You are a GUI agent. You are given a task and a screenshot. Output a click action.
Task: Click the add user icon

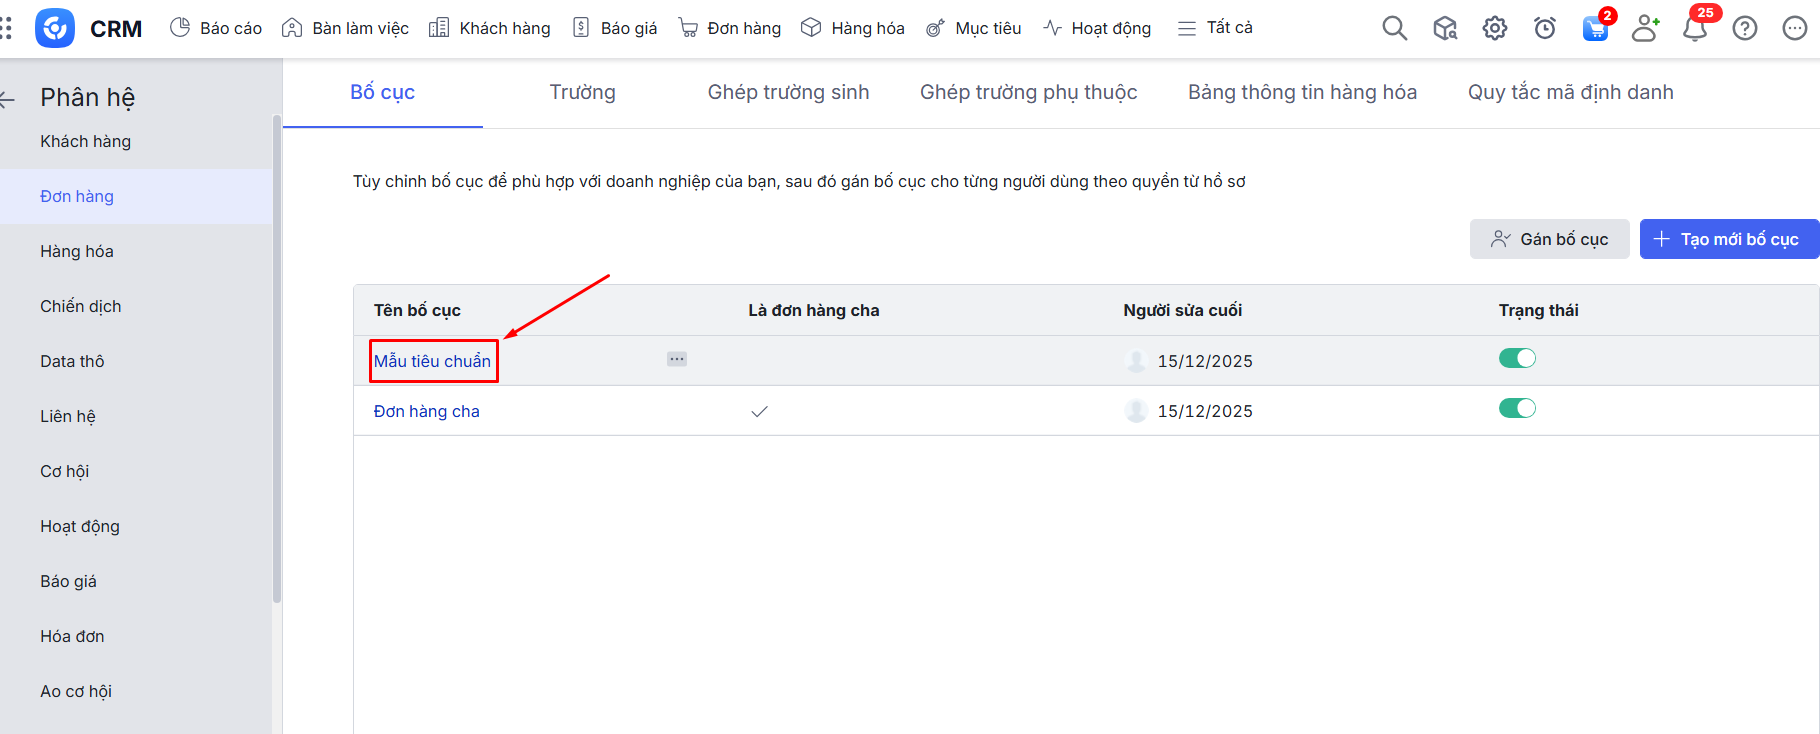point(1644,28)
